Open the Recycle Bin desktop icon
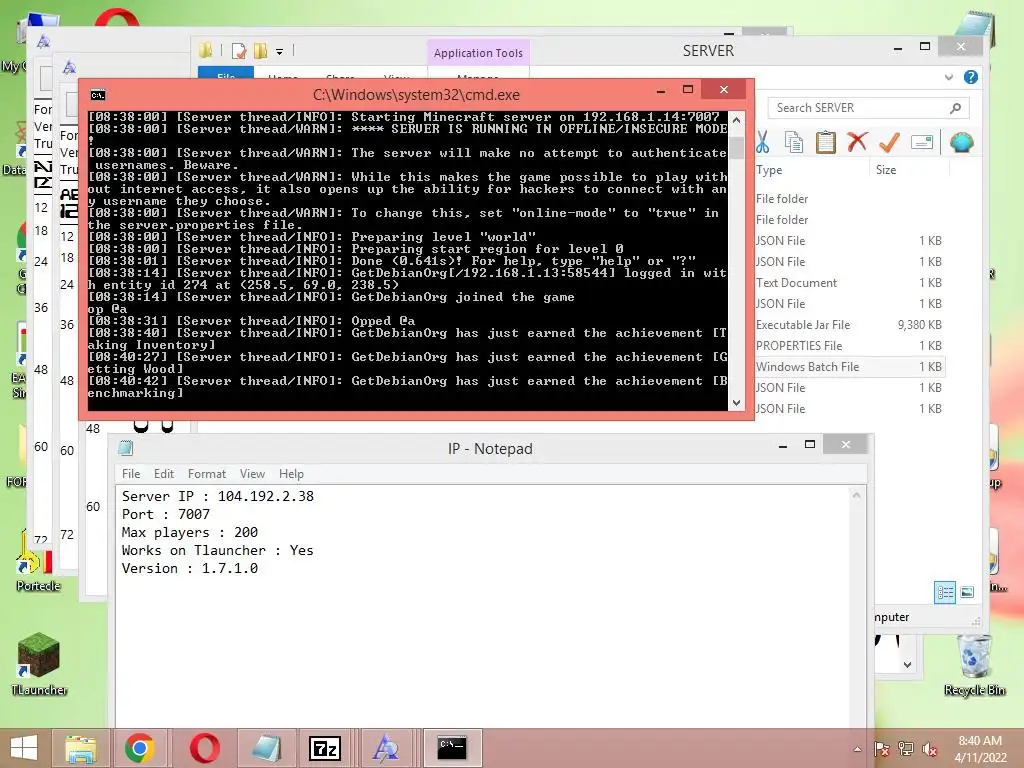 coord(974,665)
